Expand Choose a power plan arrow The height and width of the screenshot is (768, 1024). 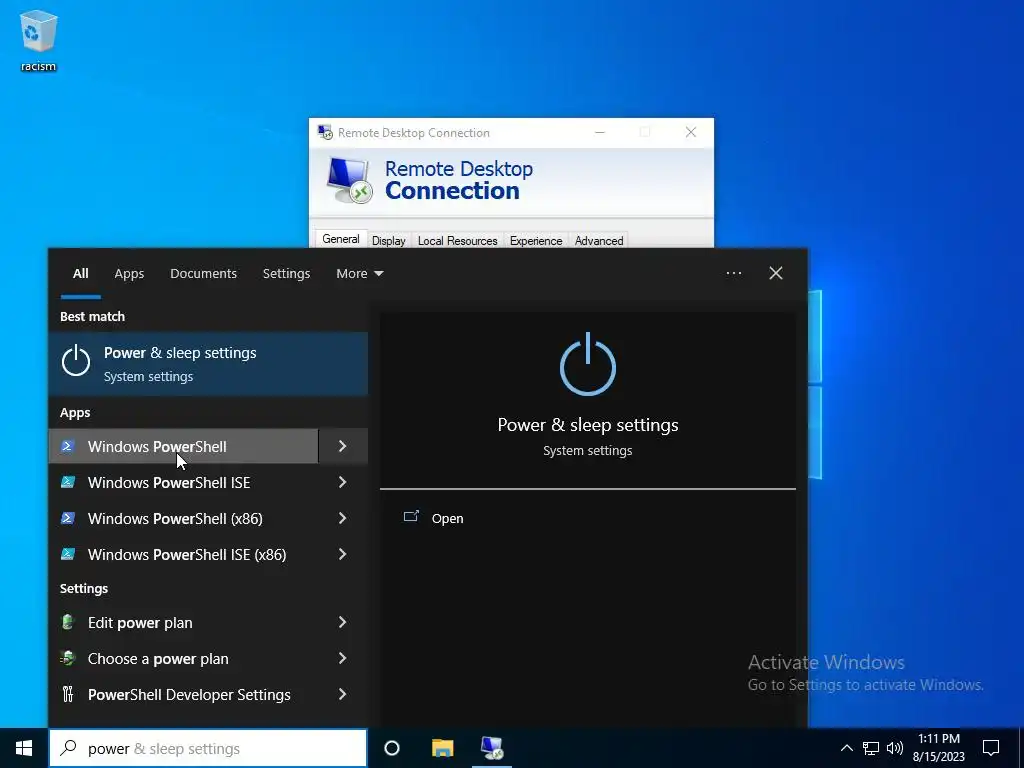343,658
